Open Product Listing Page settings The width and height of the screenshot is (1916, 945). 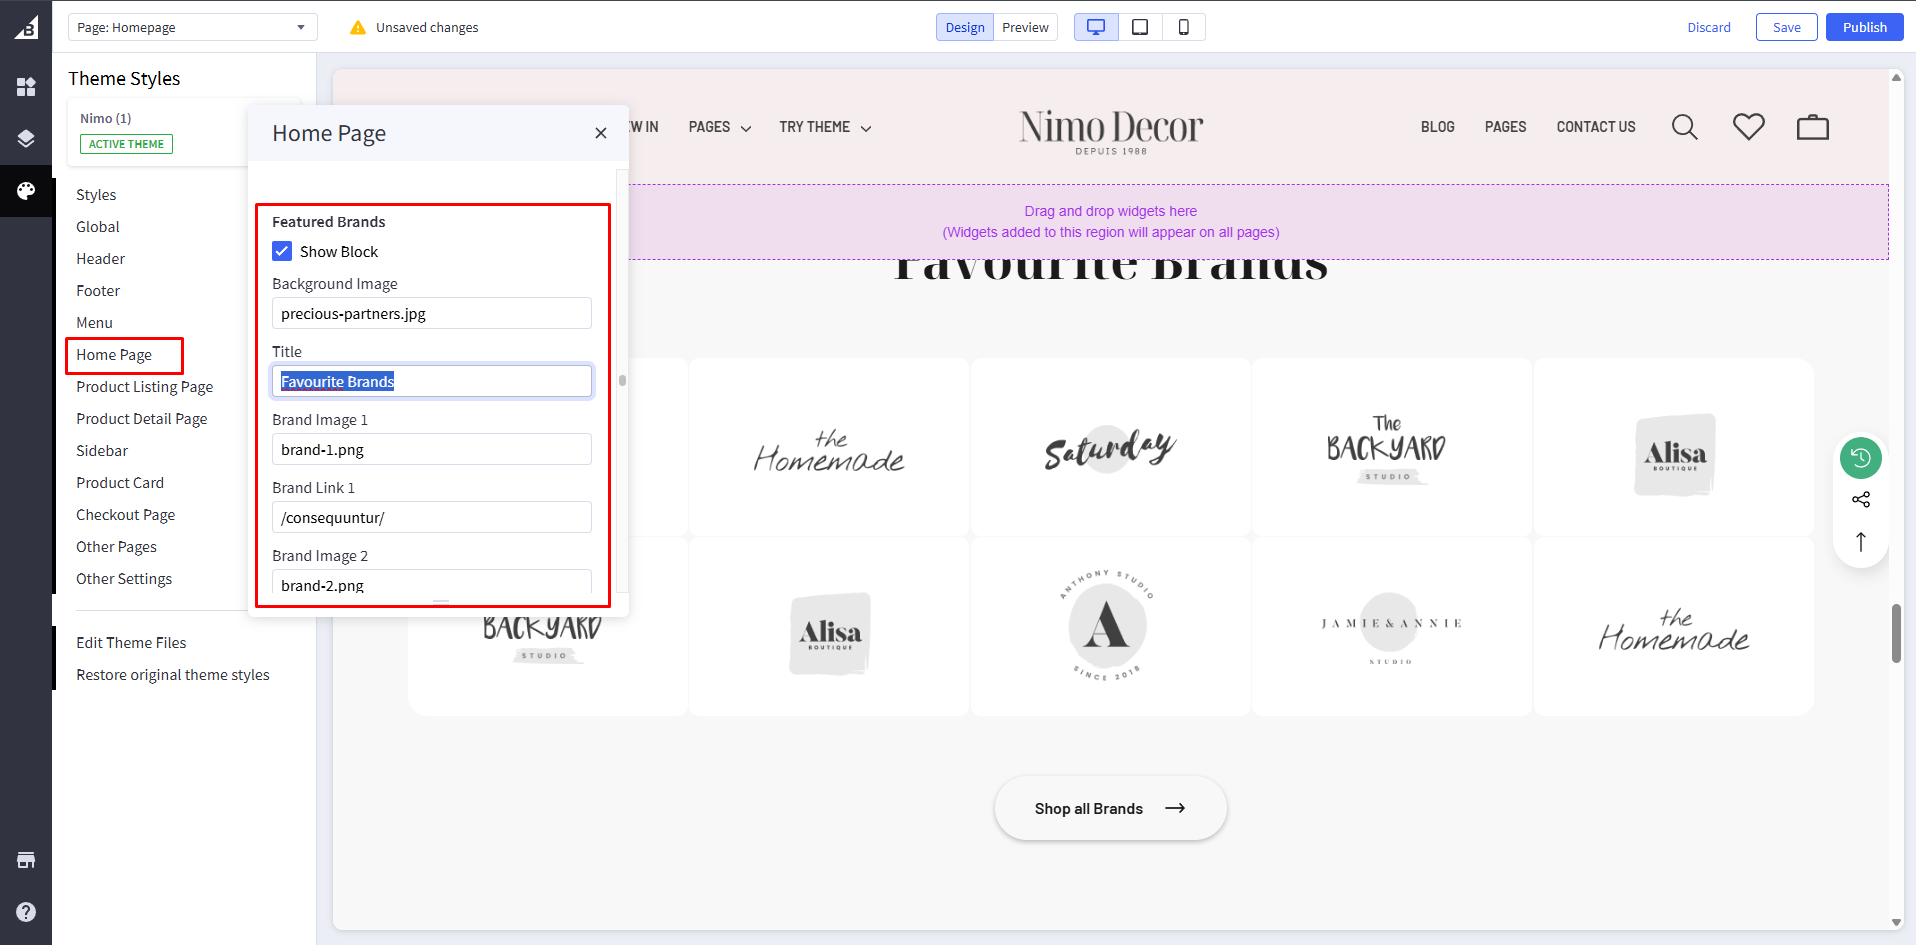click(144, 387)
